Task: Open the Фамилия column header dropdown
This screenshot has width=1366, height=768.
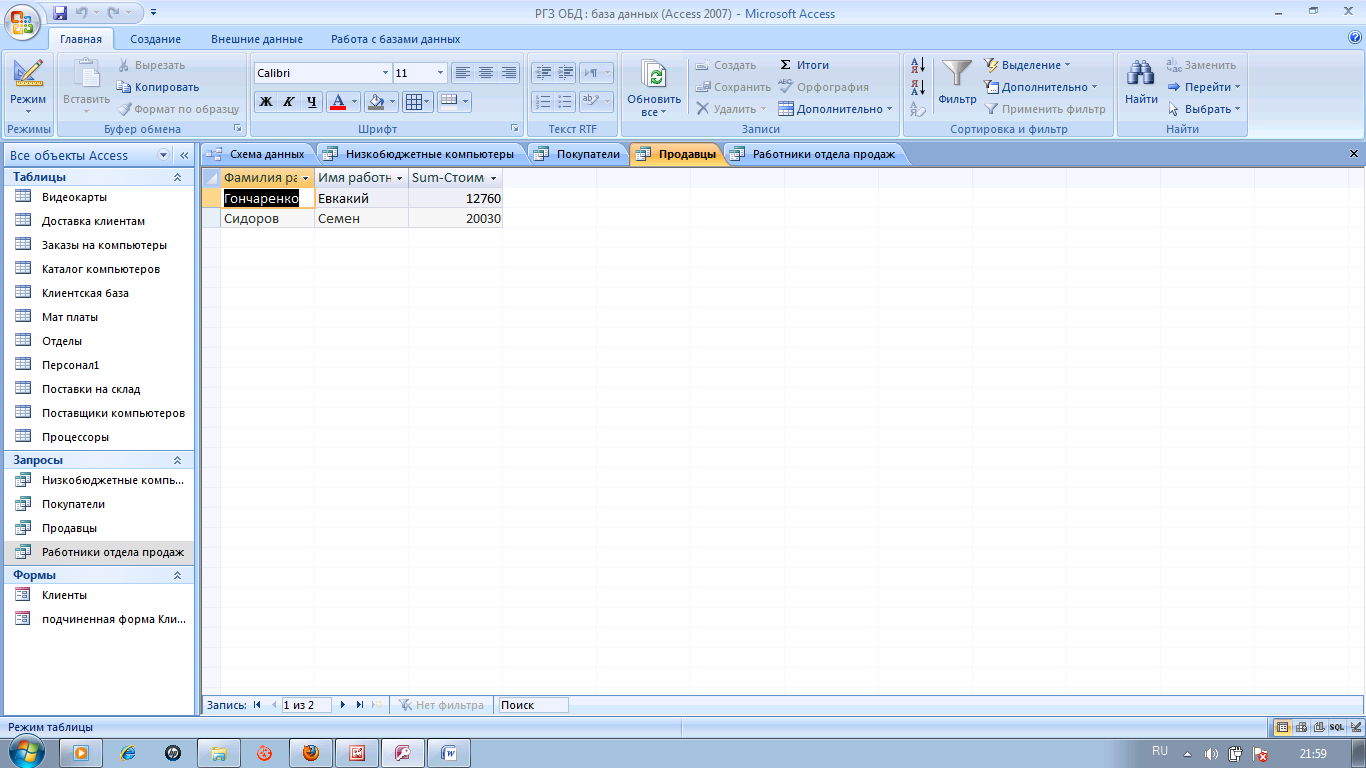Action: [305, 178]
